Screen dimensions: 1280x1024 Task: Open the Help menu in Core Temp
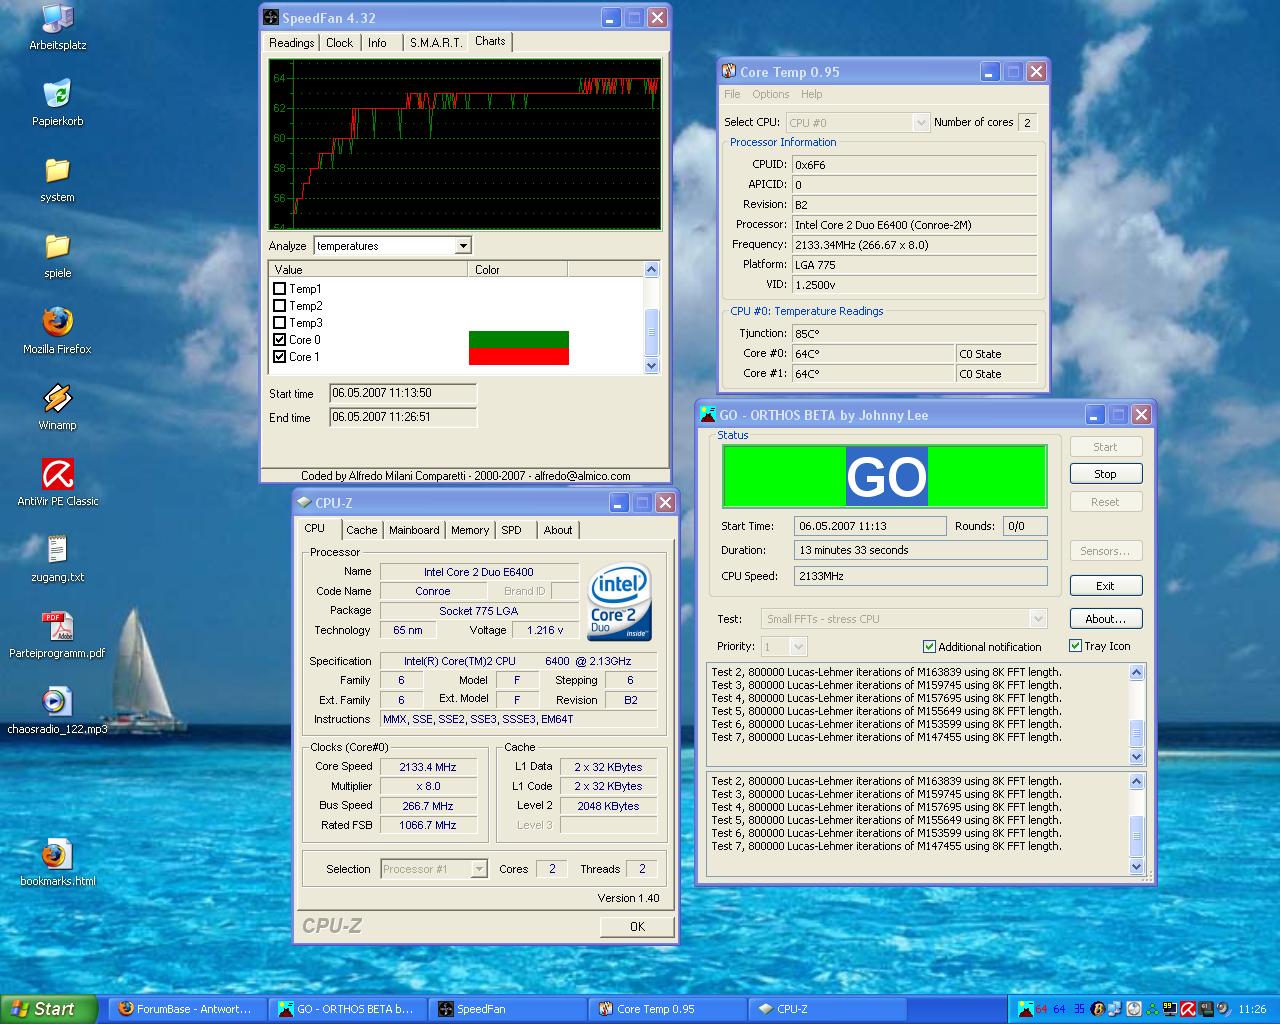pyautogui.click(x=811, y=94)
